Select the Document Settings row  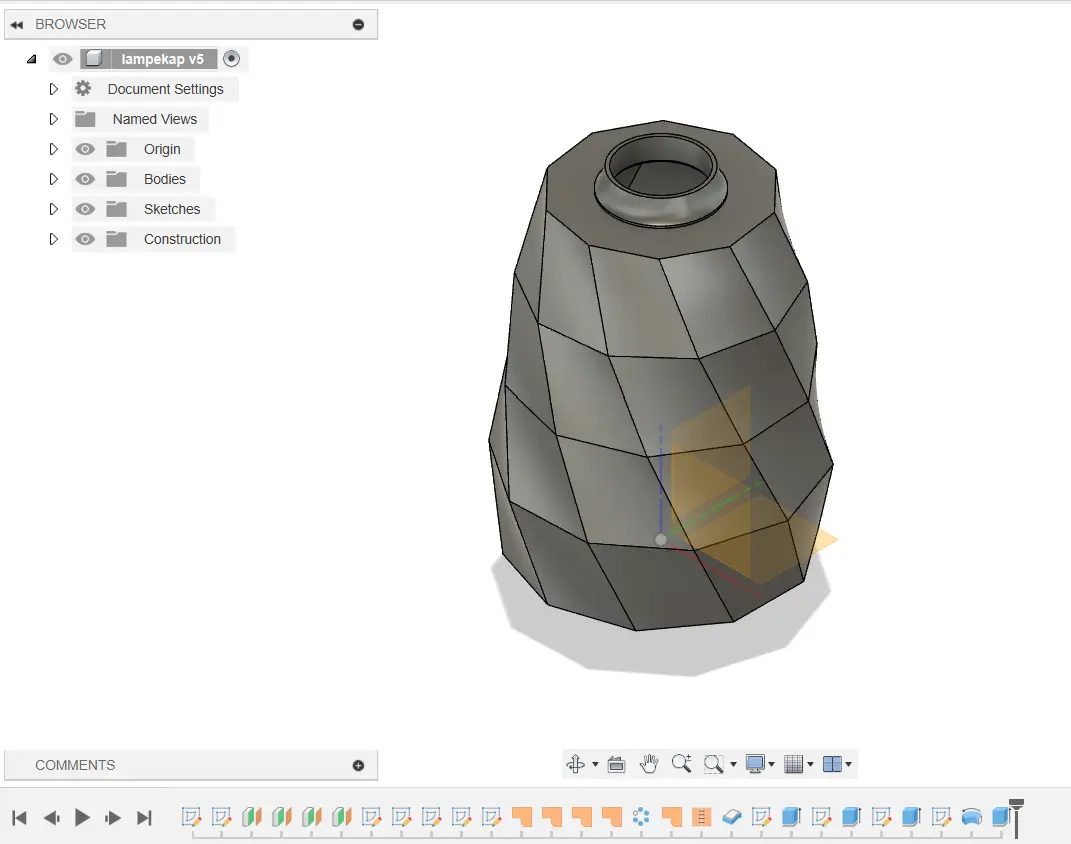(155, 89)
